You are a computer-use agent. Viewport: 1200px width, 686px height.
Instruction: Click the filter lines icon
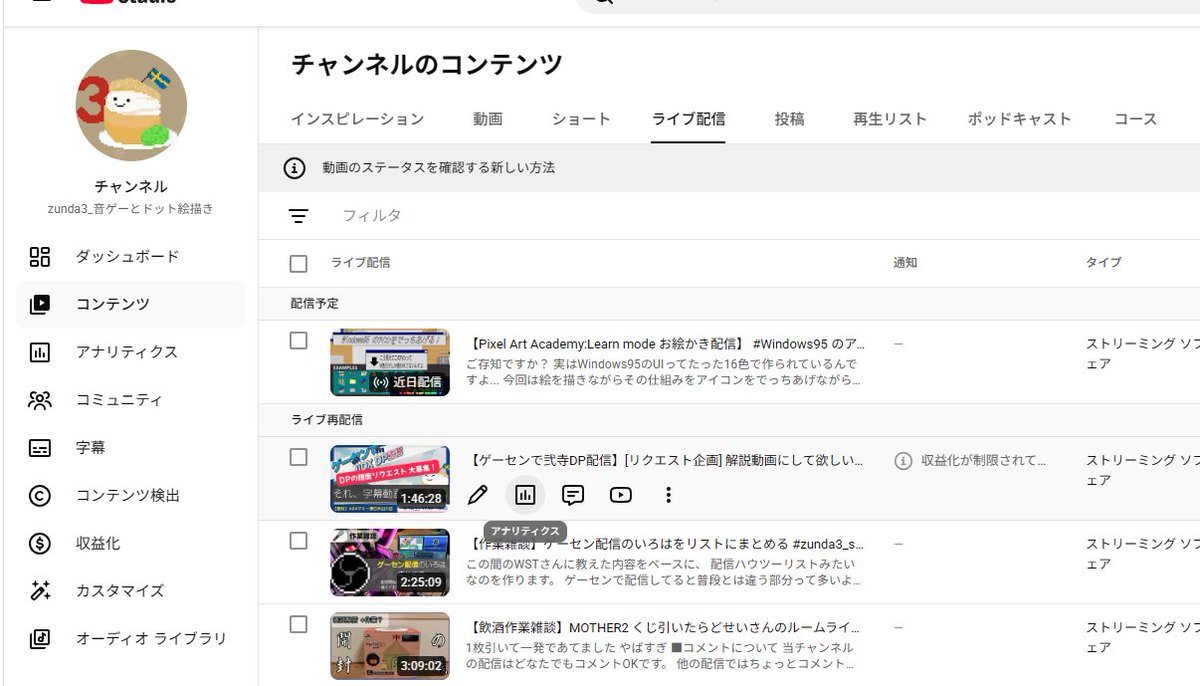[x=298, y=215]
